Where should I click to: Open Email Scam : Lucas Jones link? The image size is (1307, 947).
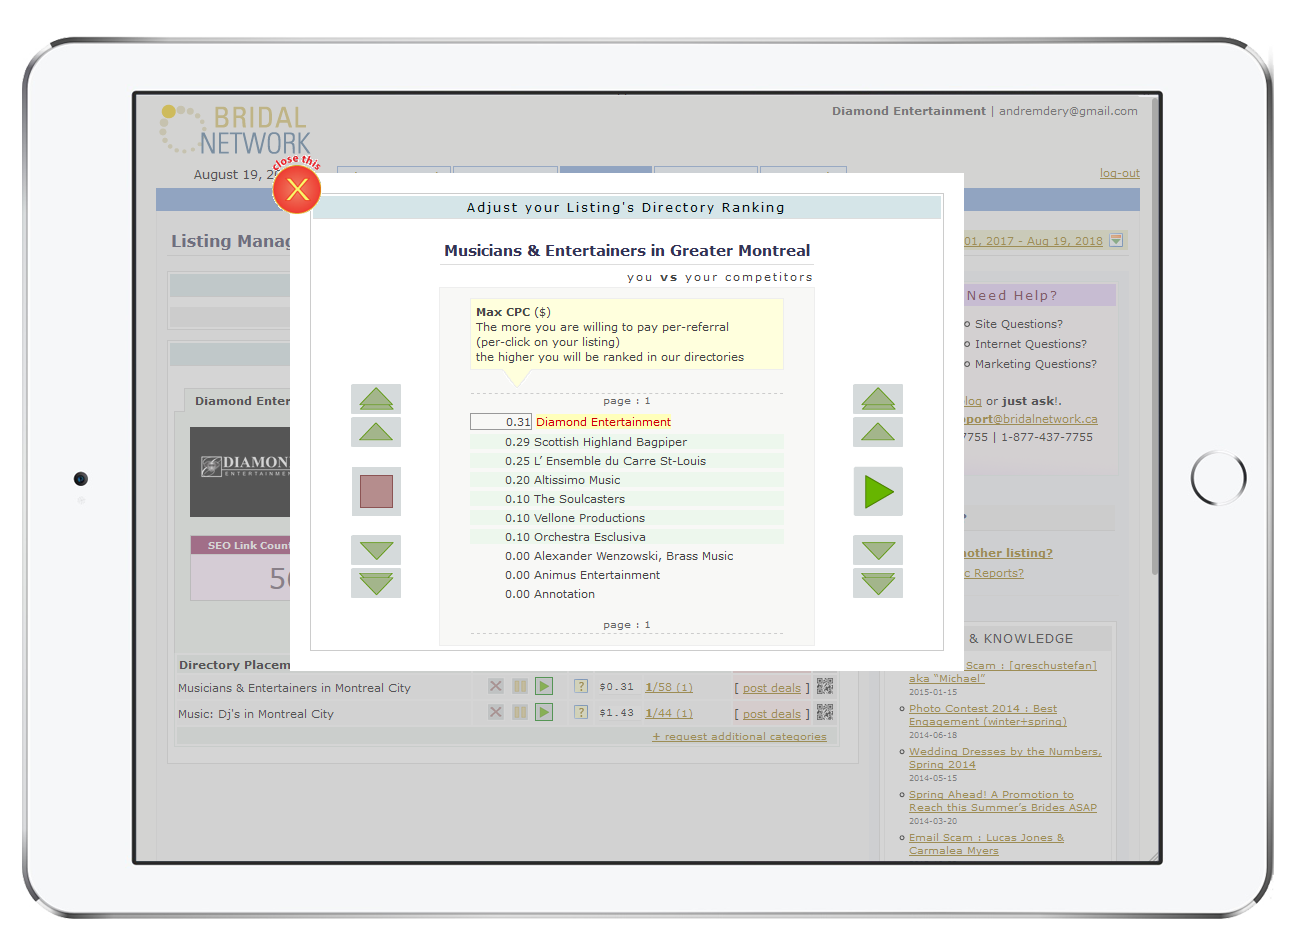pos(986,844)
